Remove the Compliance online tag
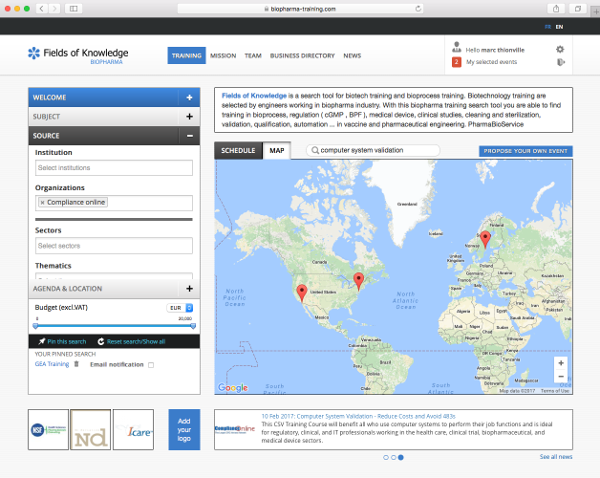The width and height of the screenshot is (600, 478). (x=42, y=202)
